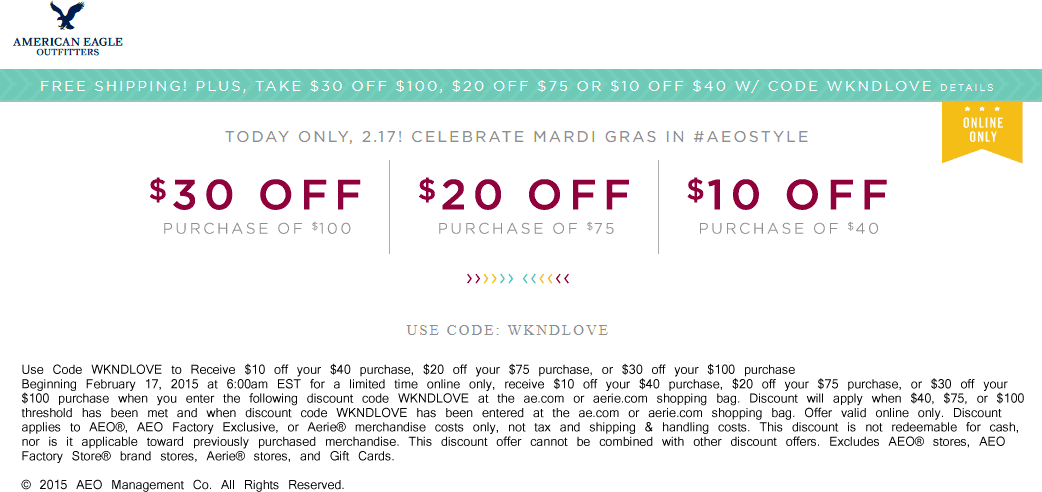Click the left-pointing colored chevrons

(546, 279)
